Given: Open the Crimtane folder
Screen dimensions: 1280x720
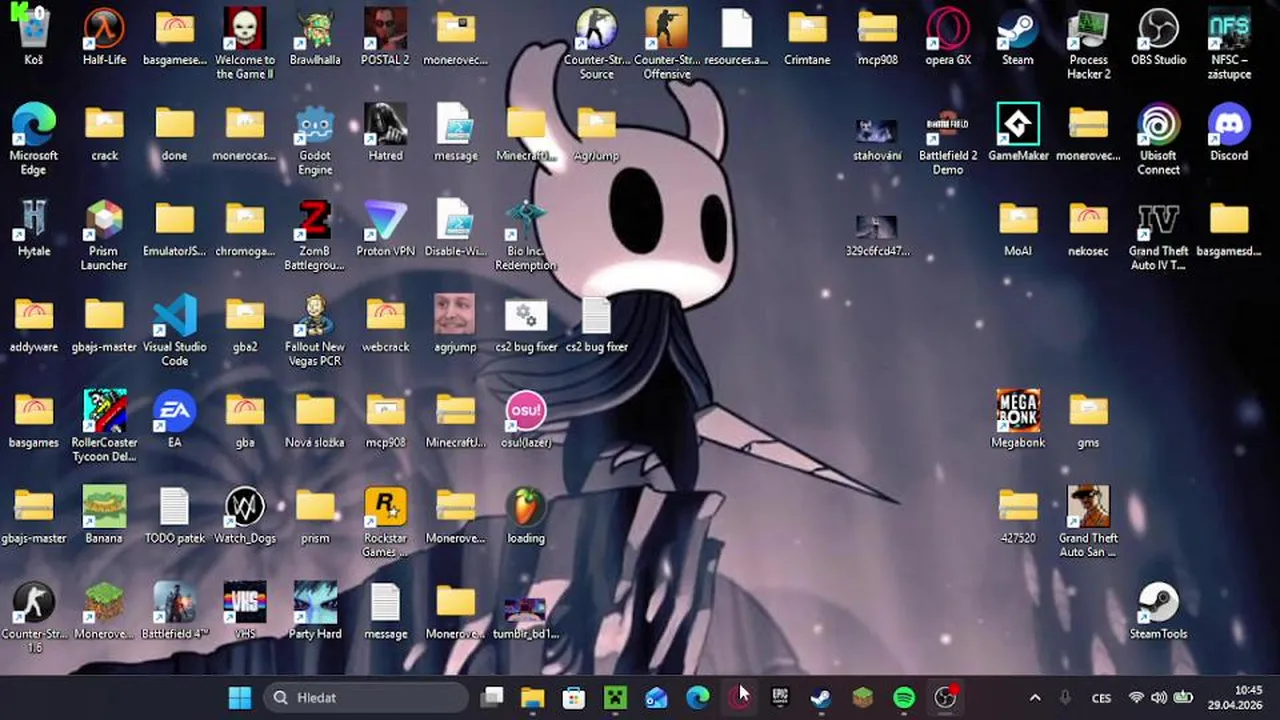Looking at the screenshot, I should click(x=807, y=37).
